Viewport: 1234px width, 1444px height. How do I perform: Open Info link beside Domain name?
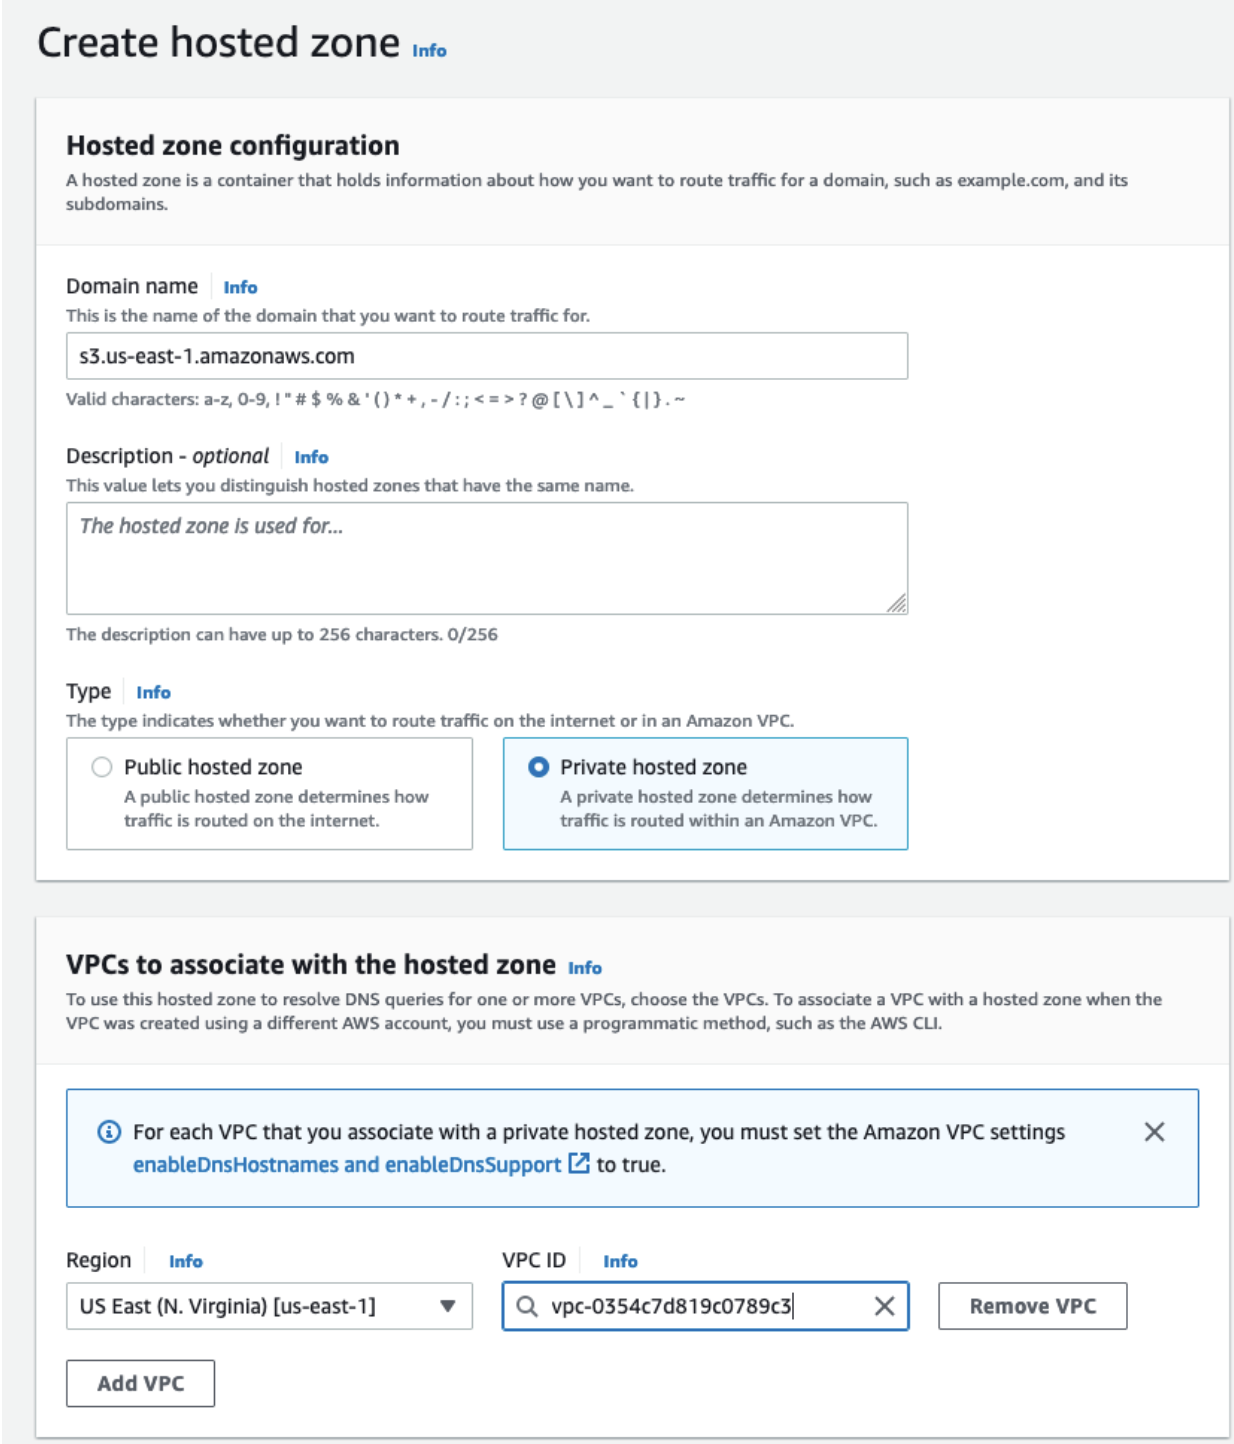tap(240, 288)
